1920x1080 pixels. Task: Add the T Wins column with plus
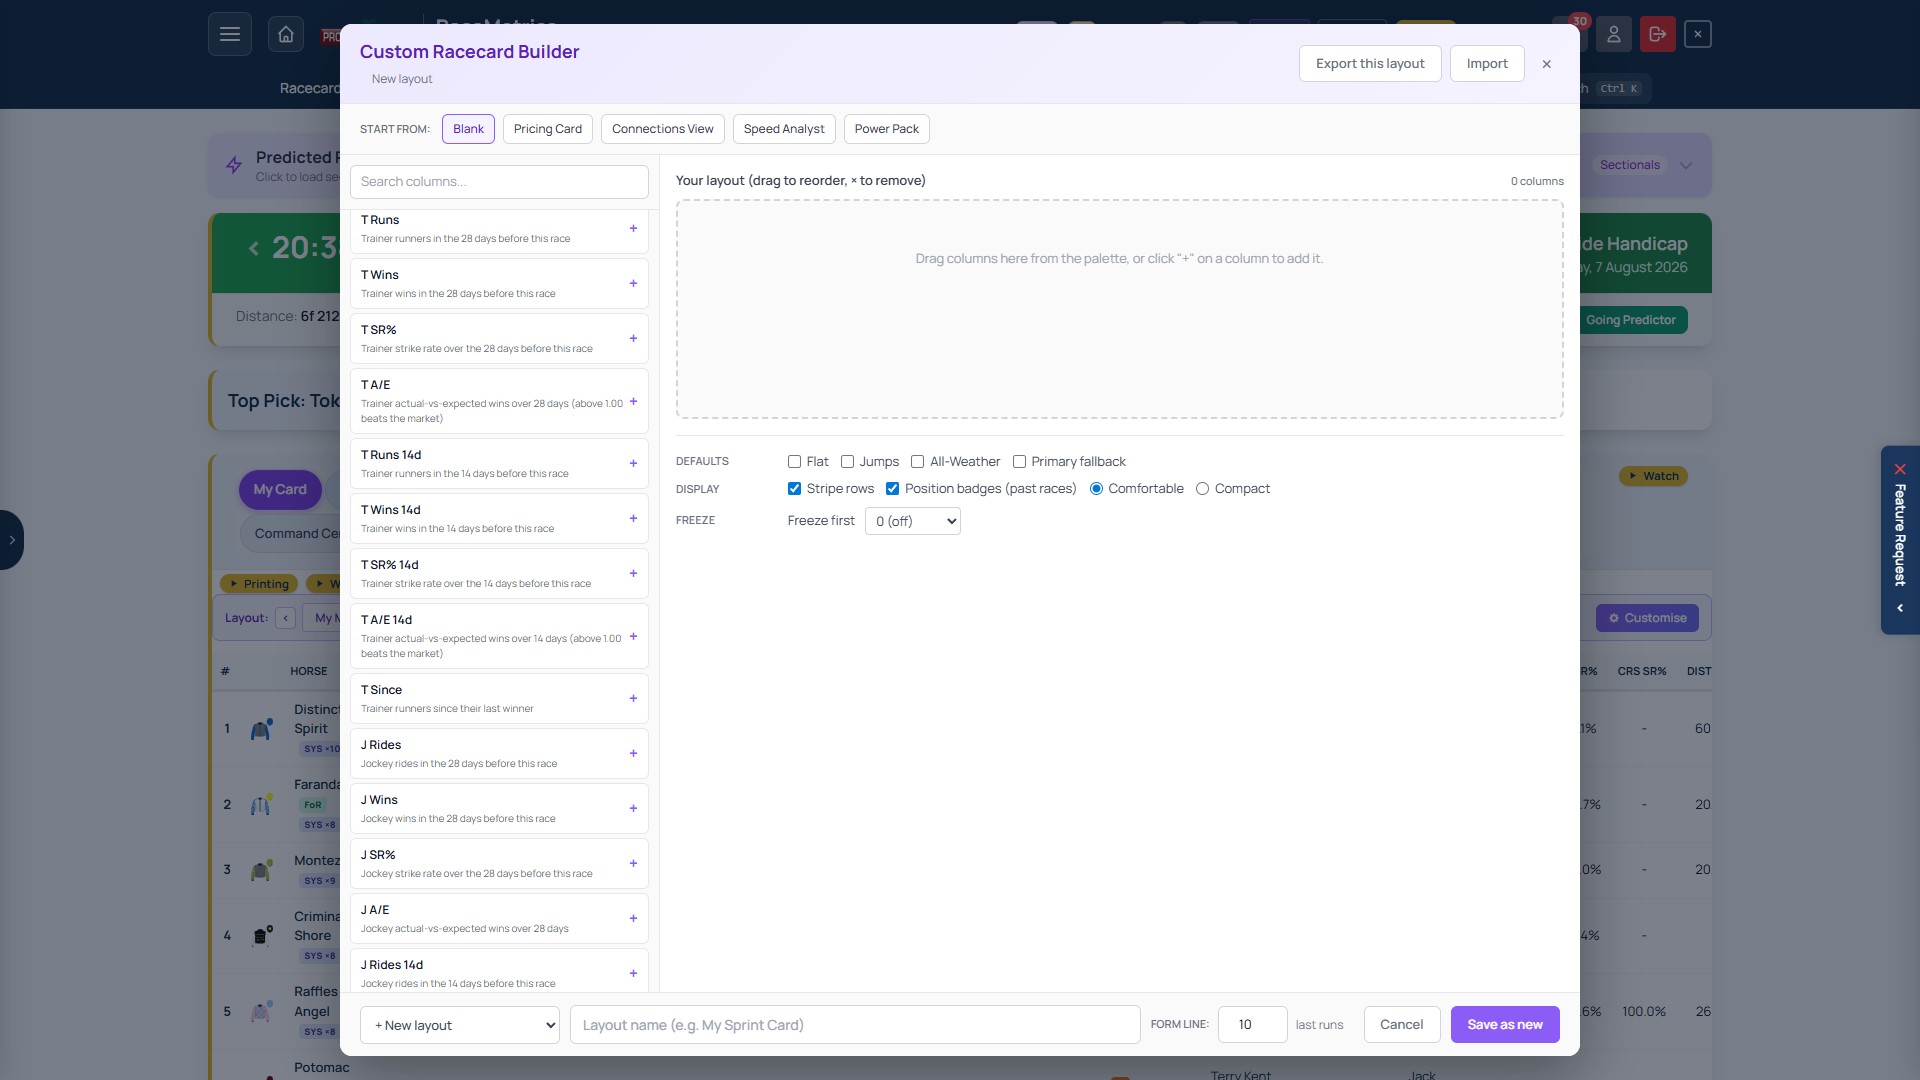(x=633, y=284)
